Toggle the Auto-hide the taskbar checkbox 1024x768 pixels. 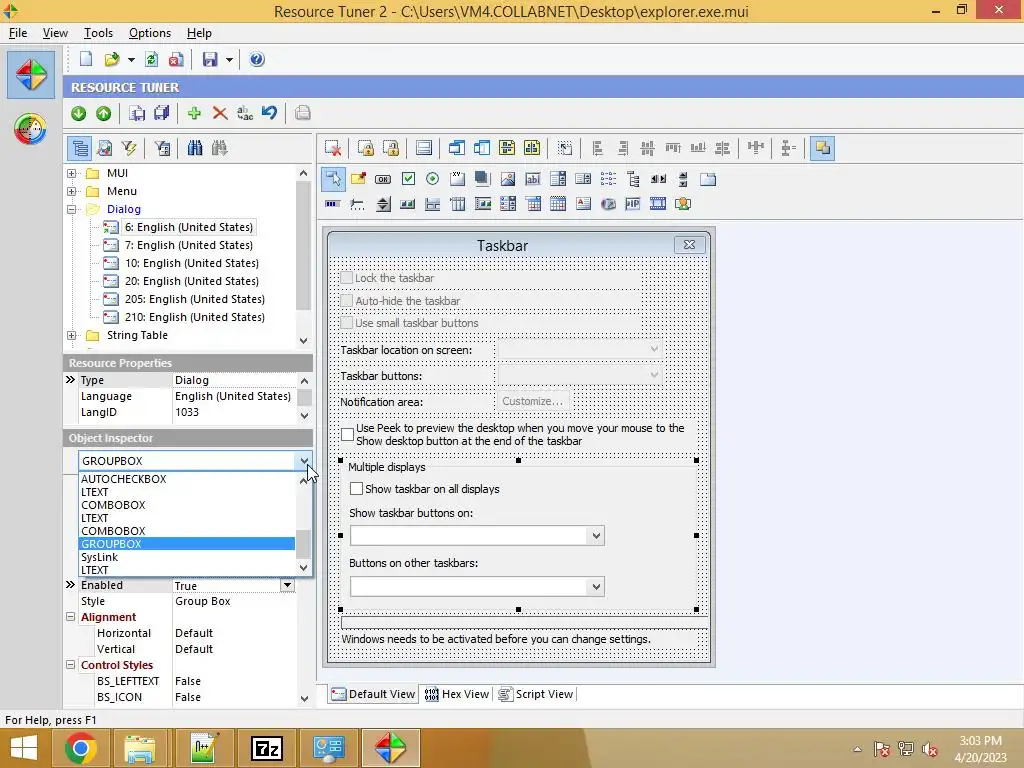(347, 301)
